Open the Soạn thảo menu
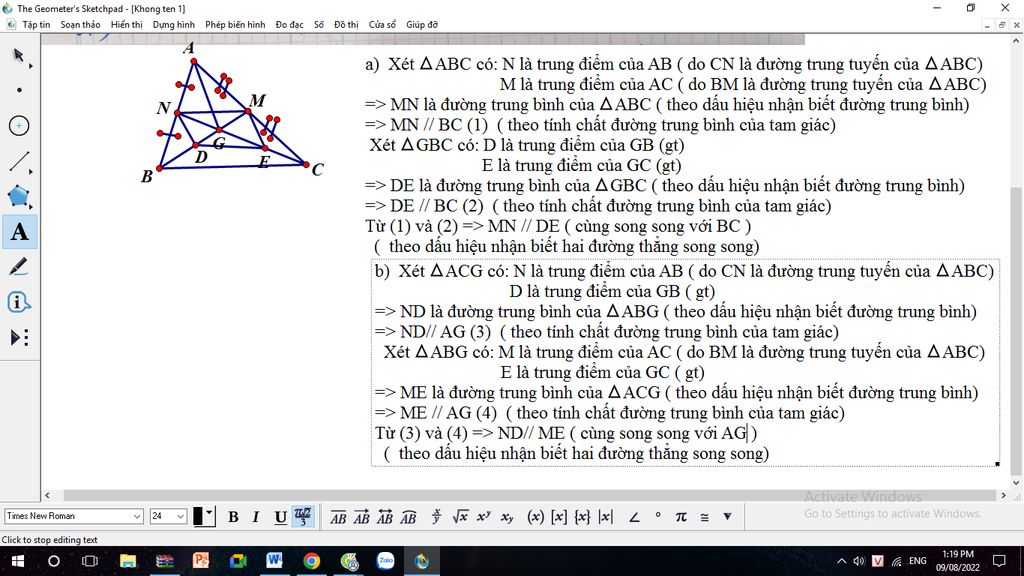This screenshot has height=576, width=1024. [80, 25]
